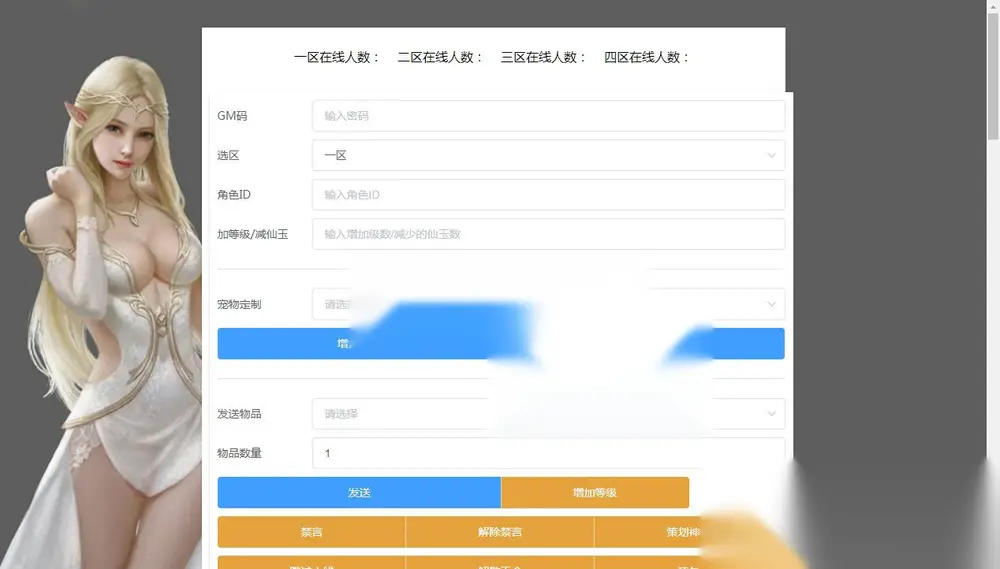Expand the 宠物定制 dropdown arrow
1000x569 pixels.
[771, 304]
